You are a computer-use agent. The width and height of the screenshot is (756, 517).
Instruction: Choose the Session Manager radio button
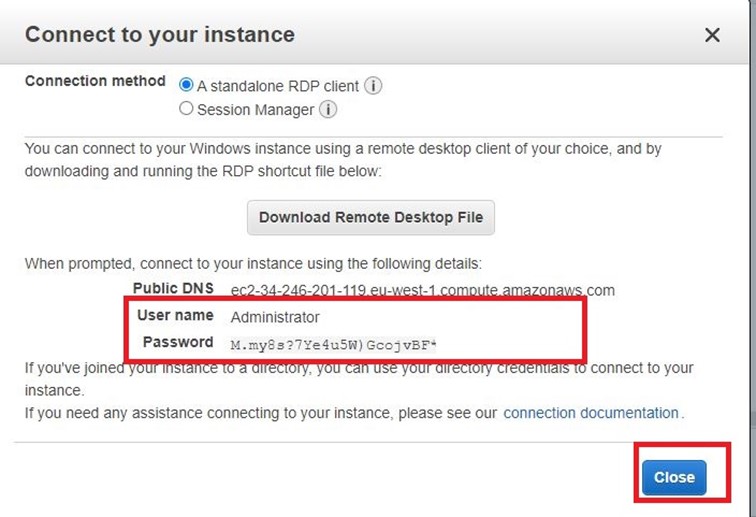186,109
